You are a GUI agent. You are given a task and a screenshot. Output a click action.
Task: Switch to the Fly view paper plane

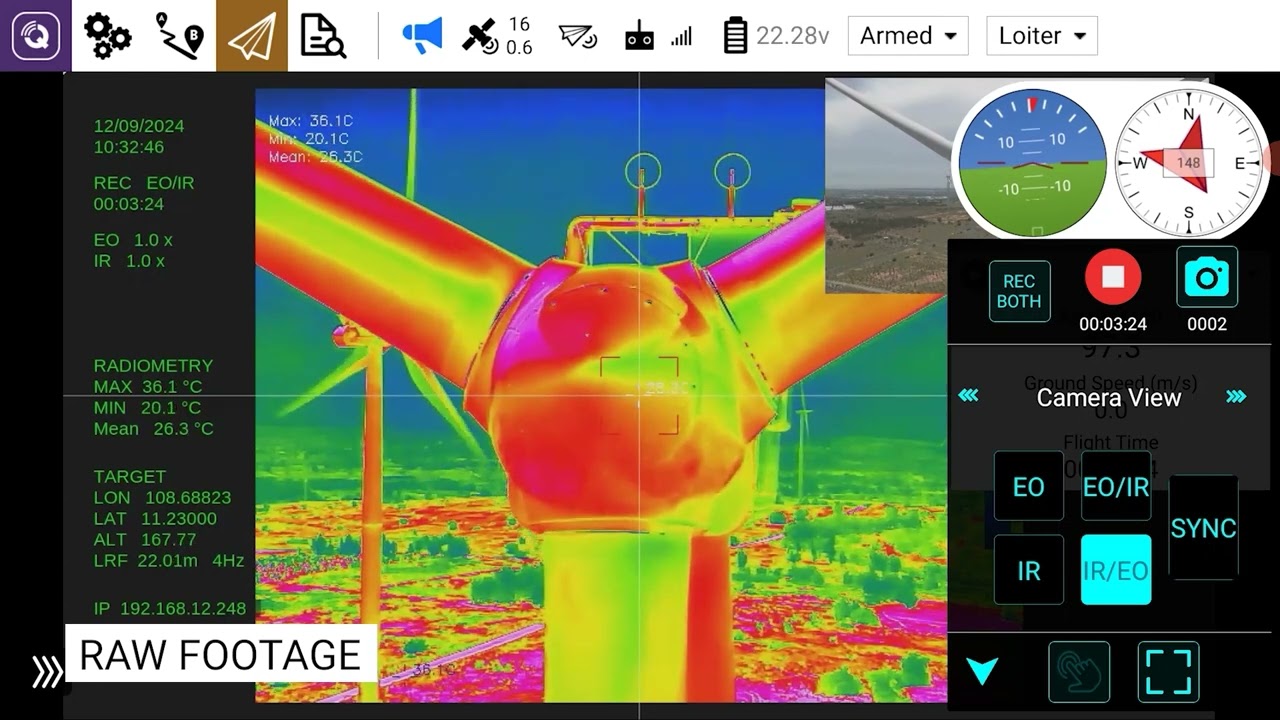click(x=252, y=36)
